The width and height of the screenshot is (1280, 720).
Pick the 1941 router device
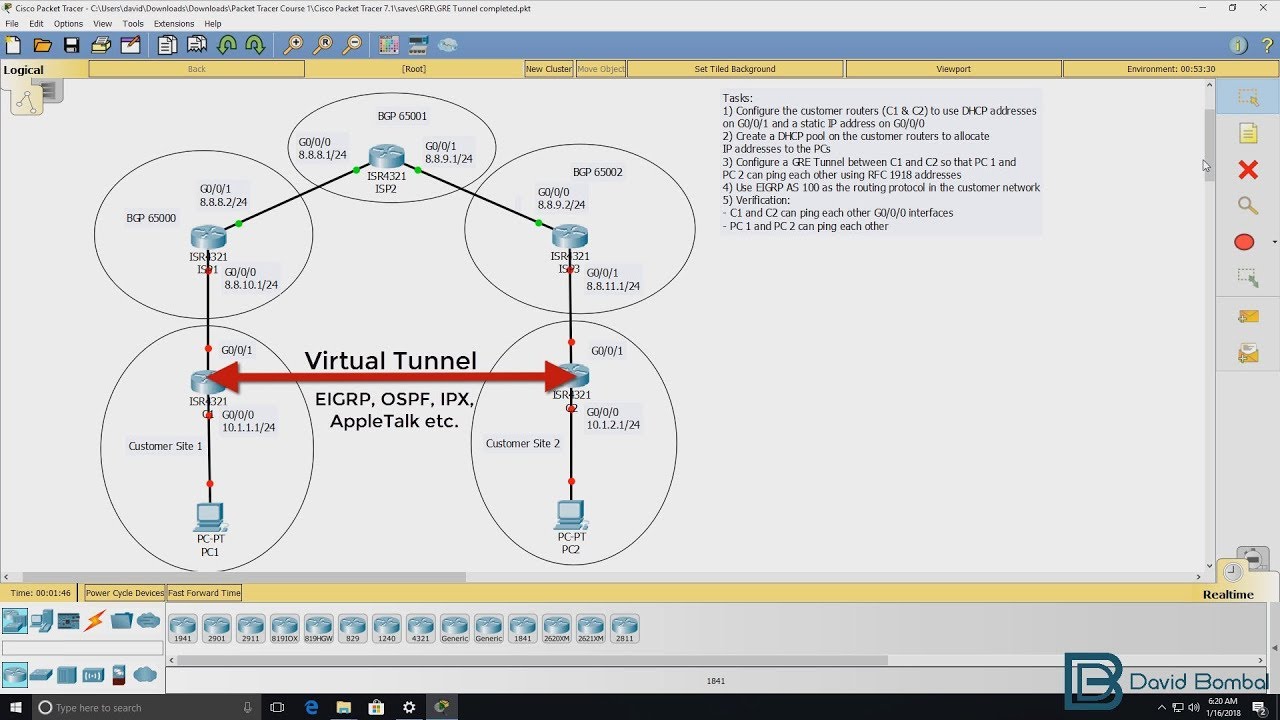click(183, 629)
